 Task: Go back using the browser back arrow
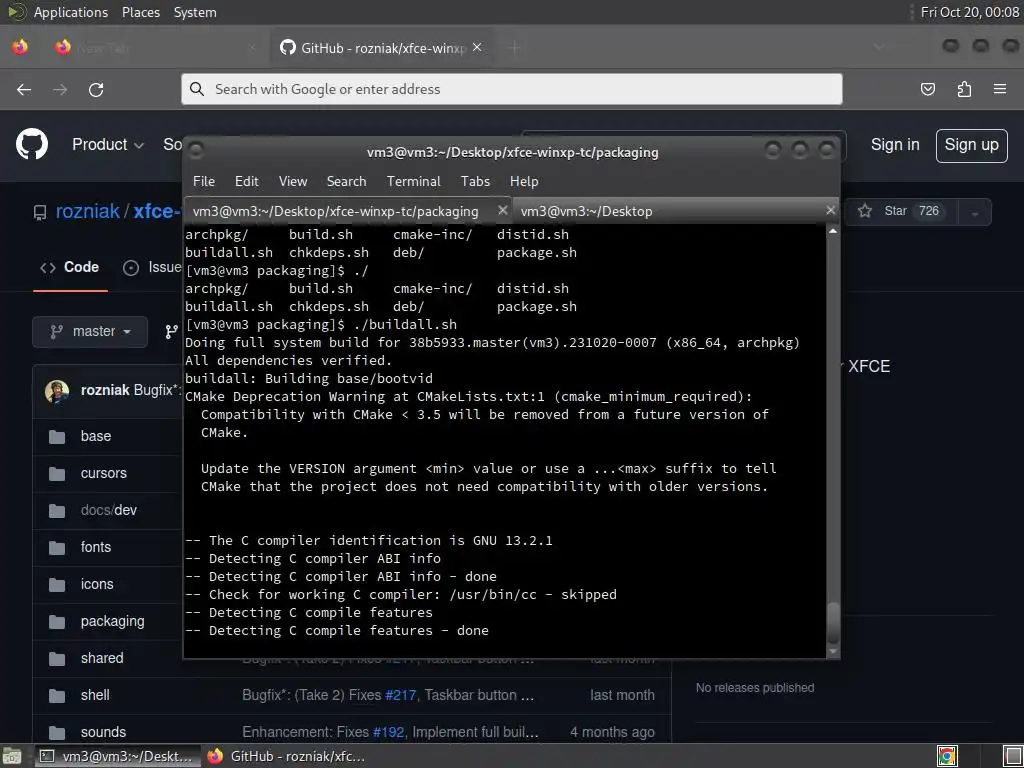24,89
